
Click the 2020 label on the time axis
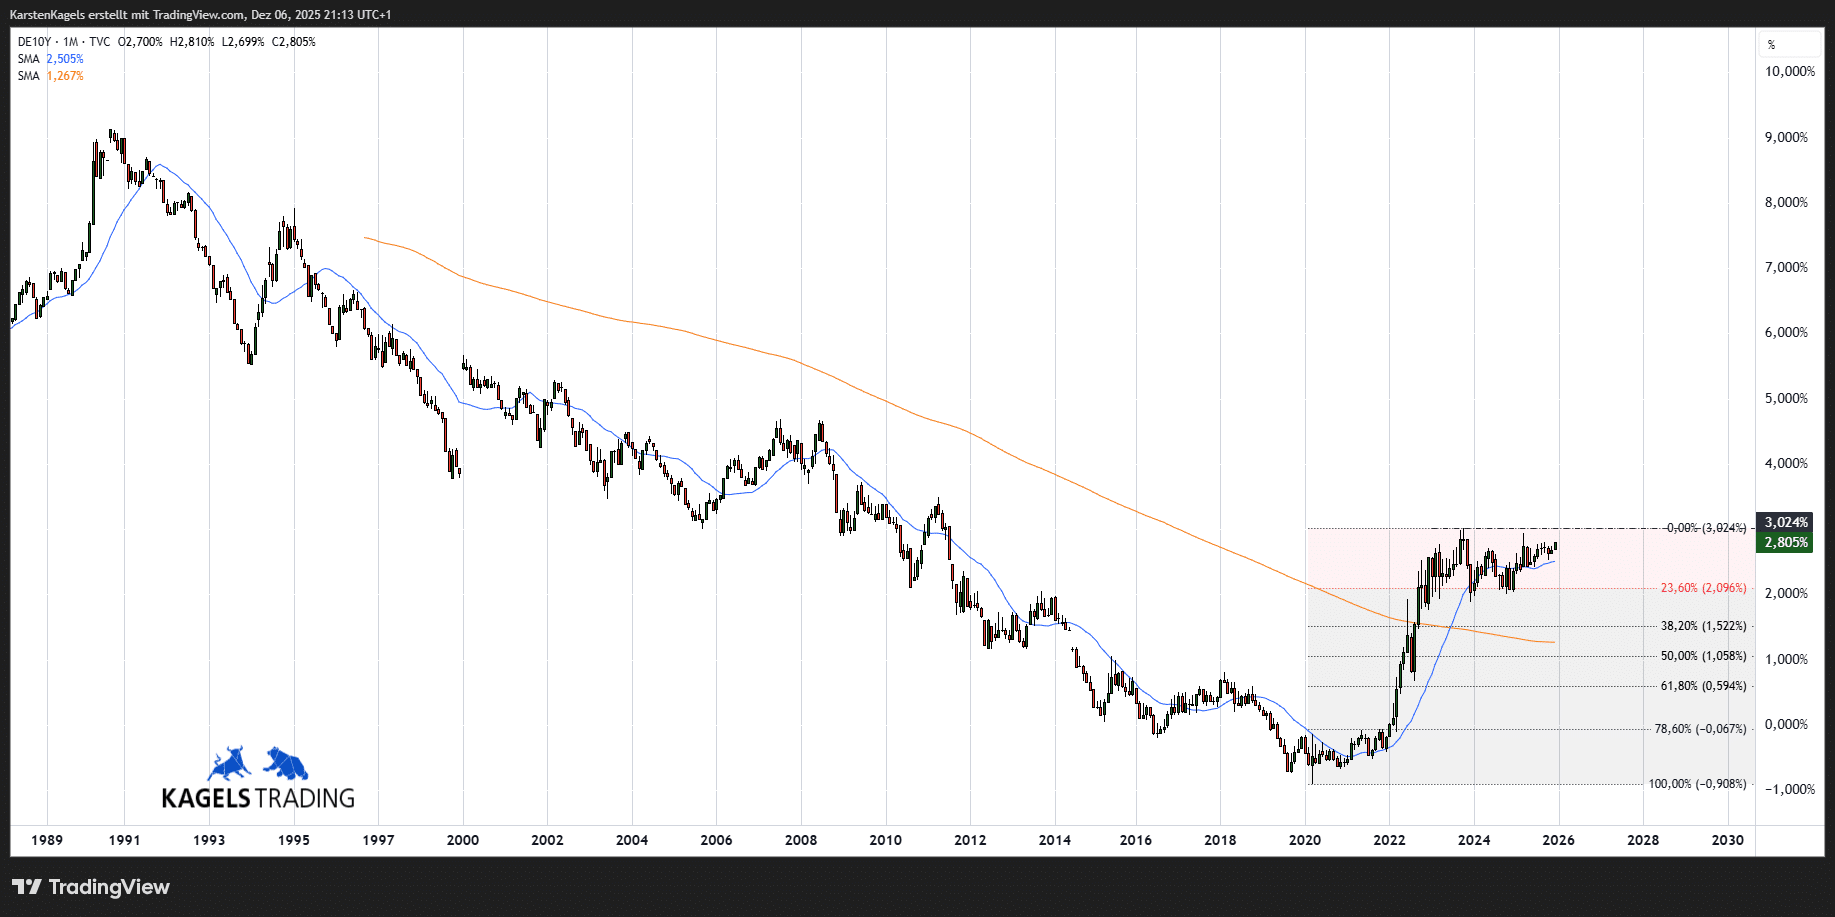tap(1304, 840)
